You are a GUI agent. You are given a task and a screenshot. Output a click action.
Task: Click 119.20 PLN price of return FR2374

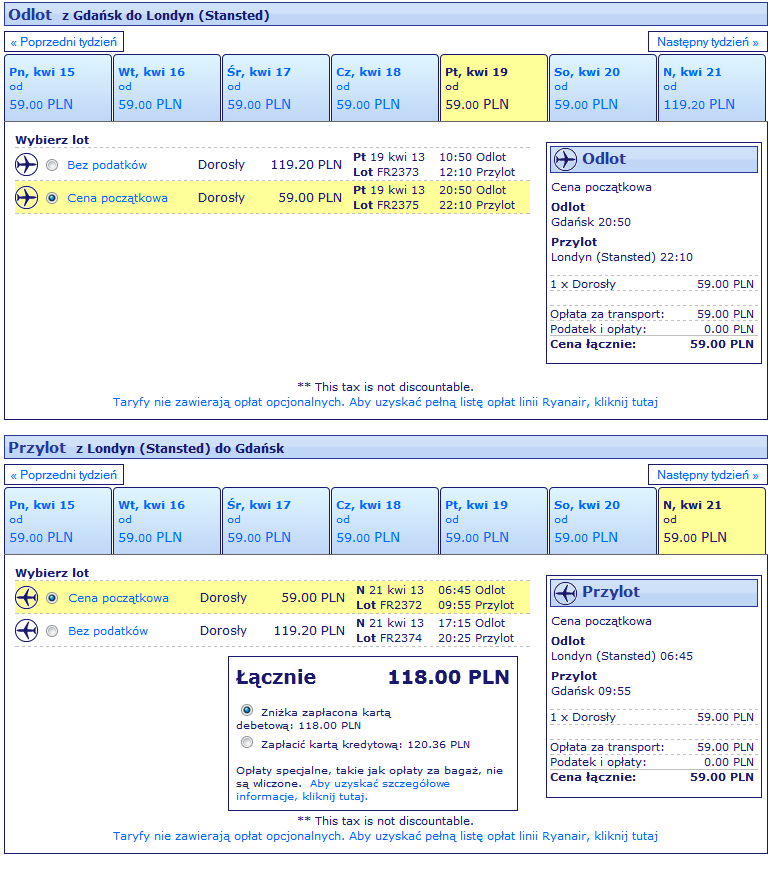309,631
